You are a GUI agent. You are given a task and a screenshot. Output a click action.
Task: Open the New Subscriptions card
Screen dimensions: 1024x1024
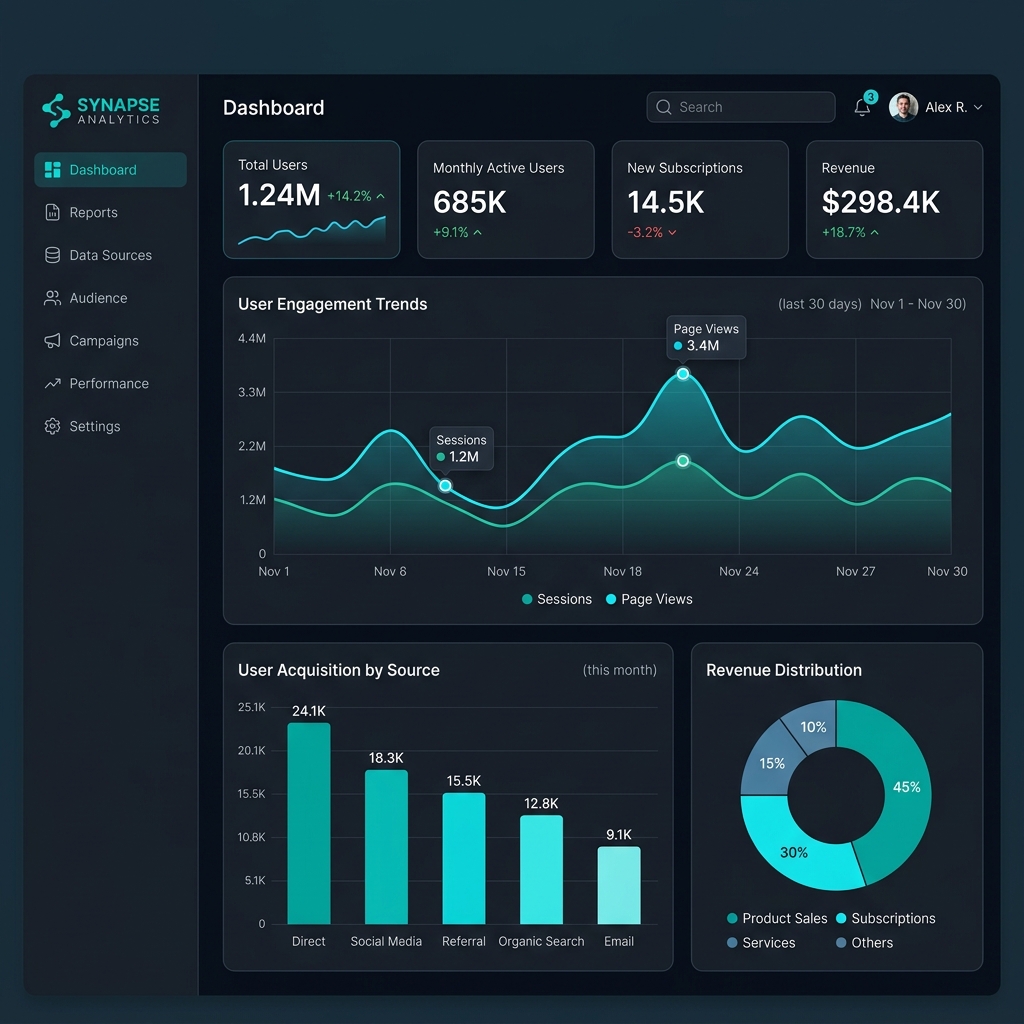(x=700, y=199)
